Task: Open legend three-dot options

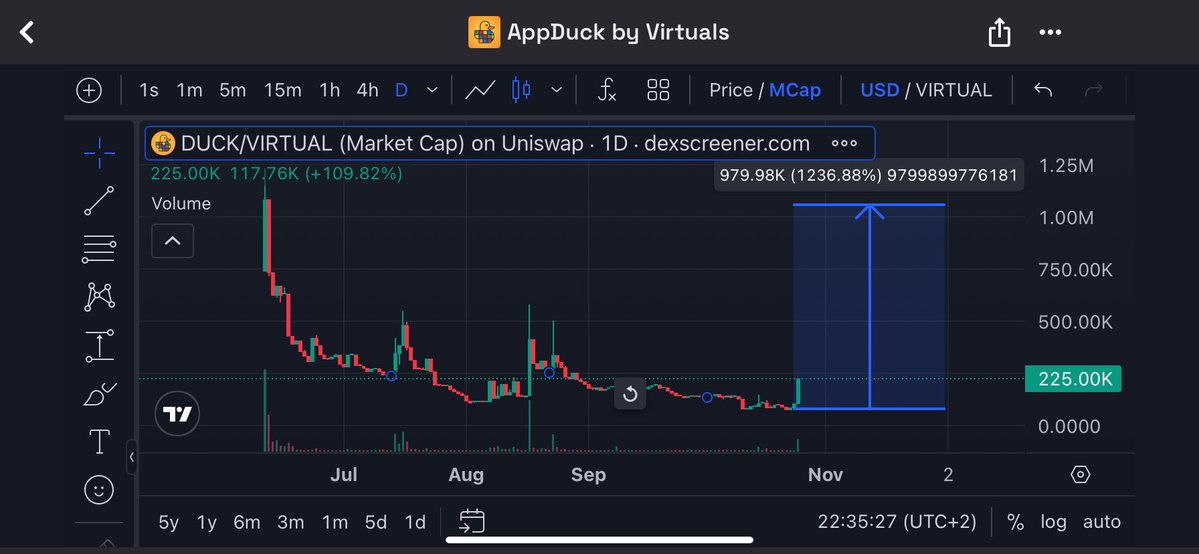Action: tap(844, 143)
